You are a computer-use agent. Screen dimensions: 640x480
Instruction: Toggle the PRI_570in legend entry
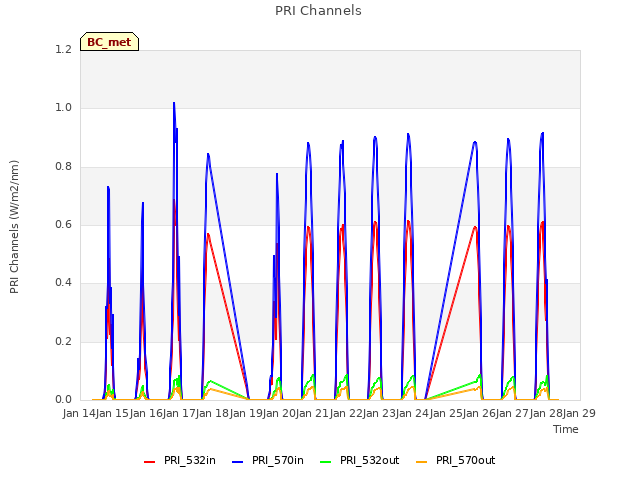268,460
